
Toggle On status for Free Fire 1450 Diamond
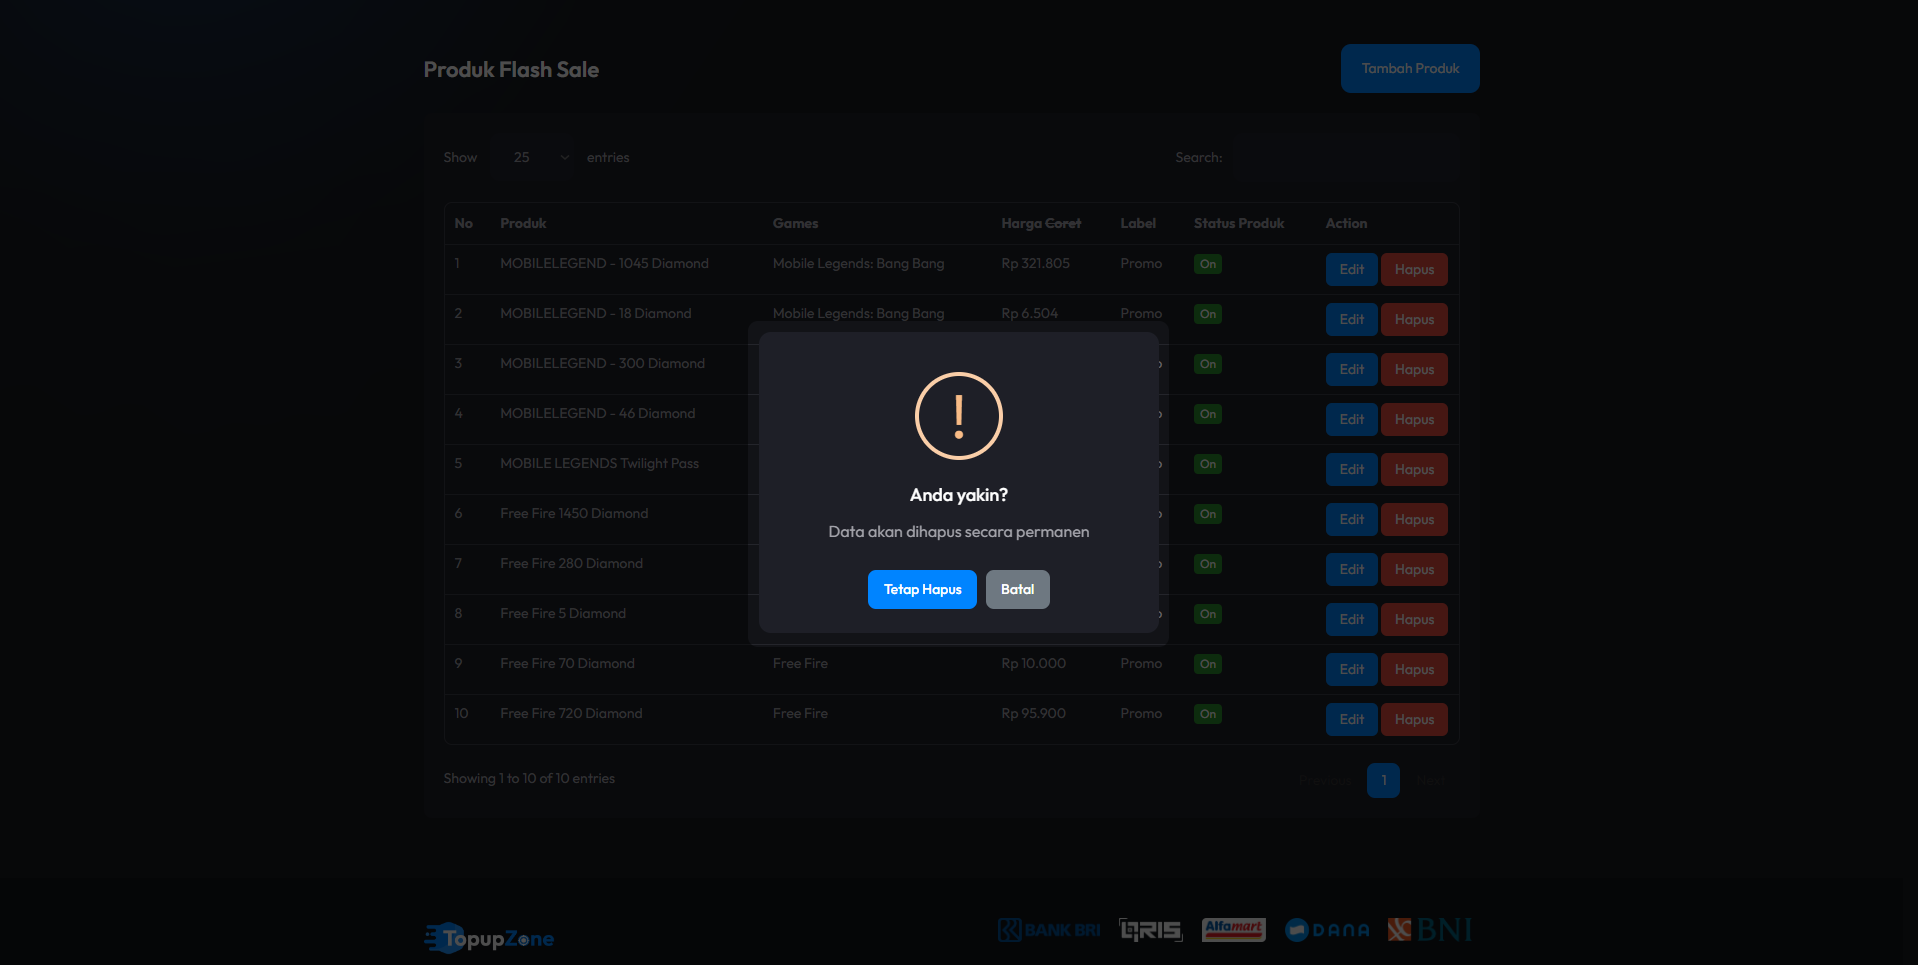(1207, 514)
